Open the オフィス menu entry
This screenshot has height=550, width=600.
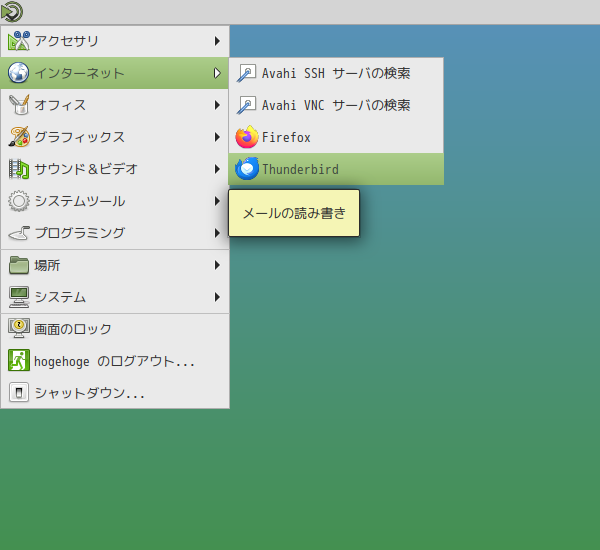pyautogui.click(x=115, y=105)
